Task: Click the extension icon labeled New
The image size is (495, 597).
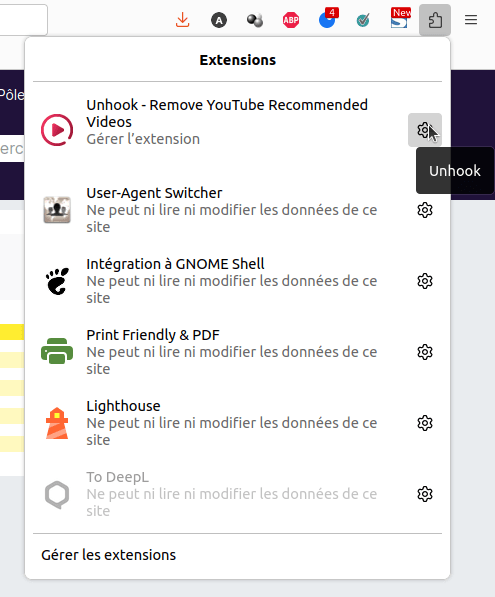Action: pyautogui.click(x=400, y=18)
